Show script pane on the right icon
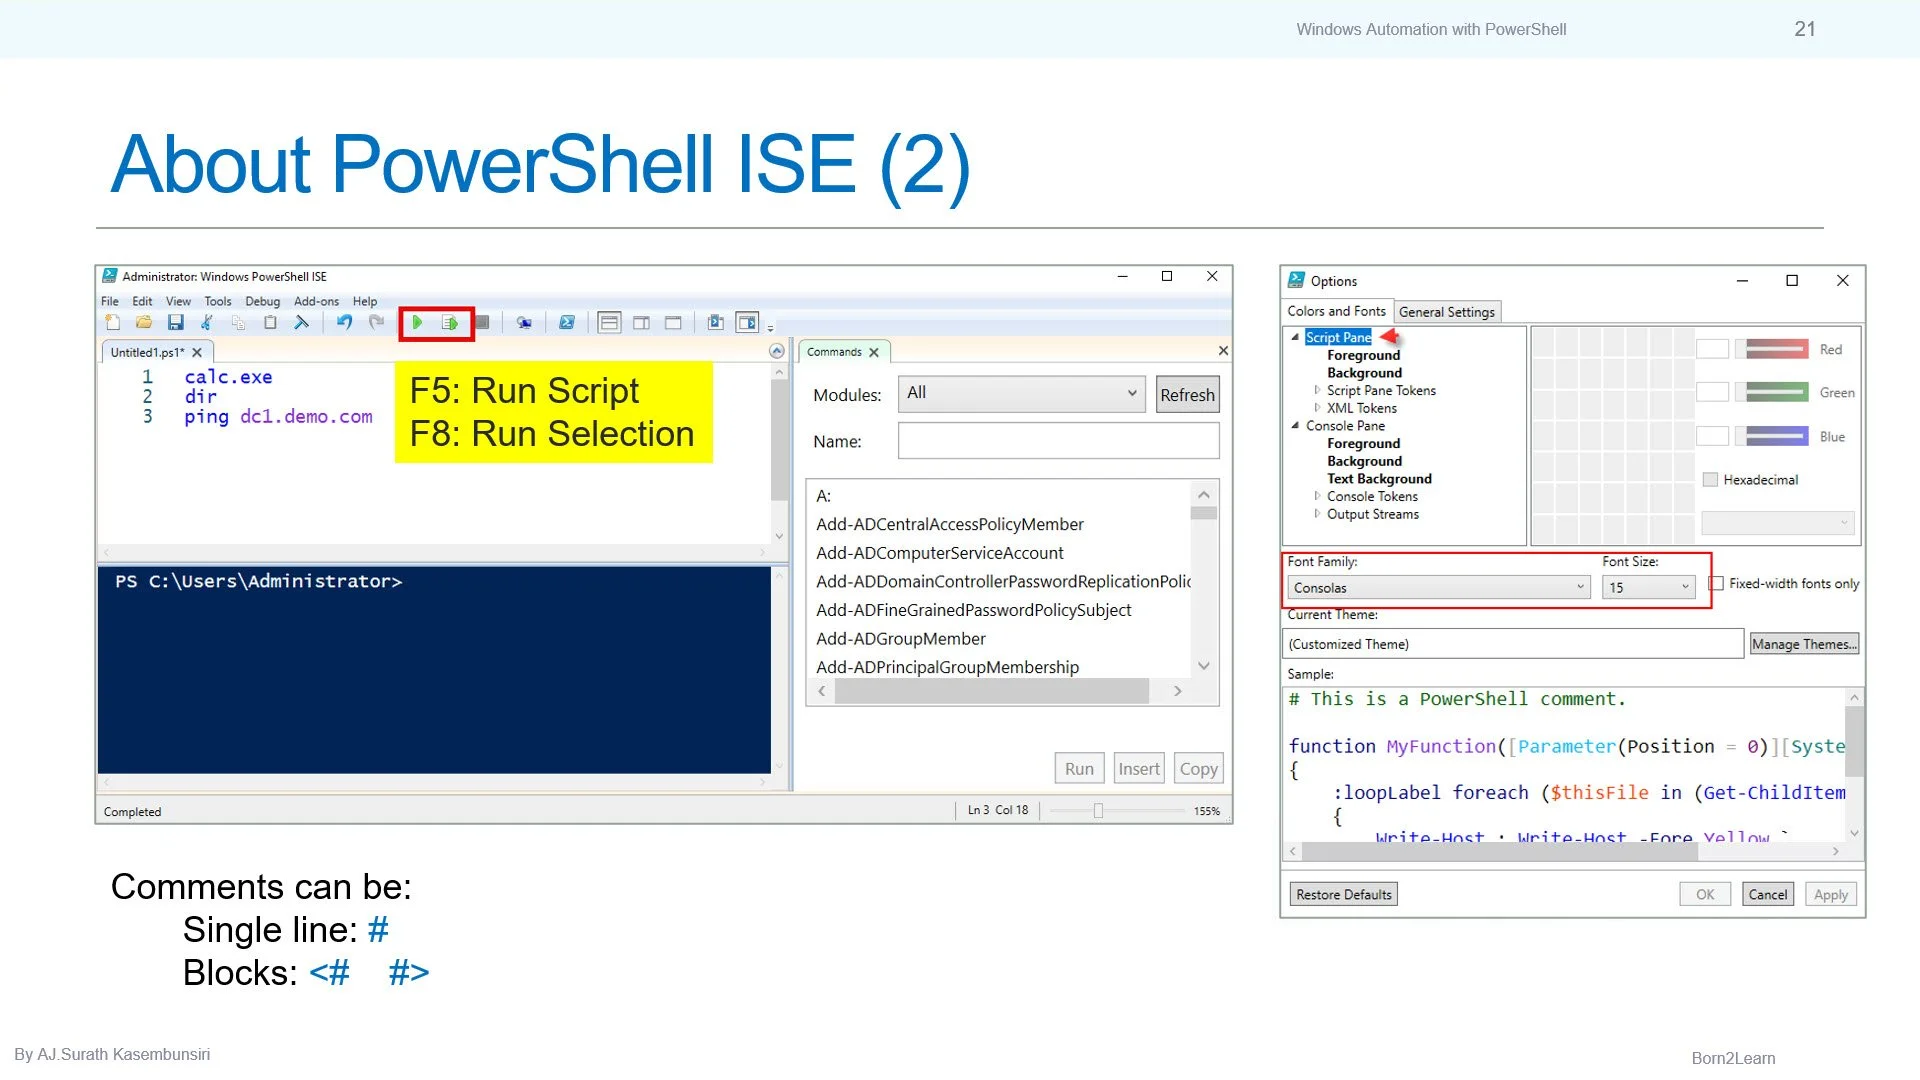The width and height of the screenshot is (1920, 1080). [642, 322]
